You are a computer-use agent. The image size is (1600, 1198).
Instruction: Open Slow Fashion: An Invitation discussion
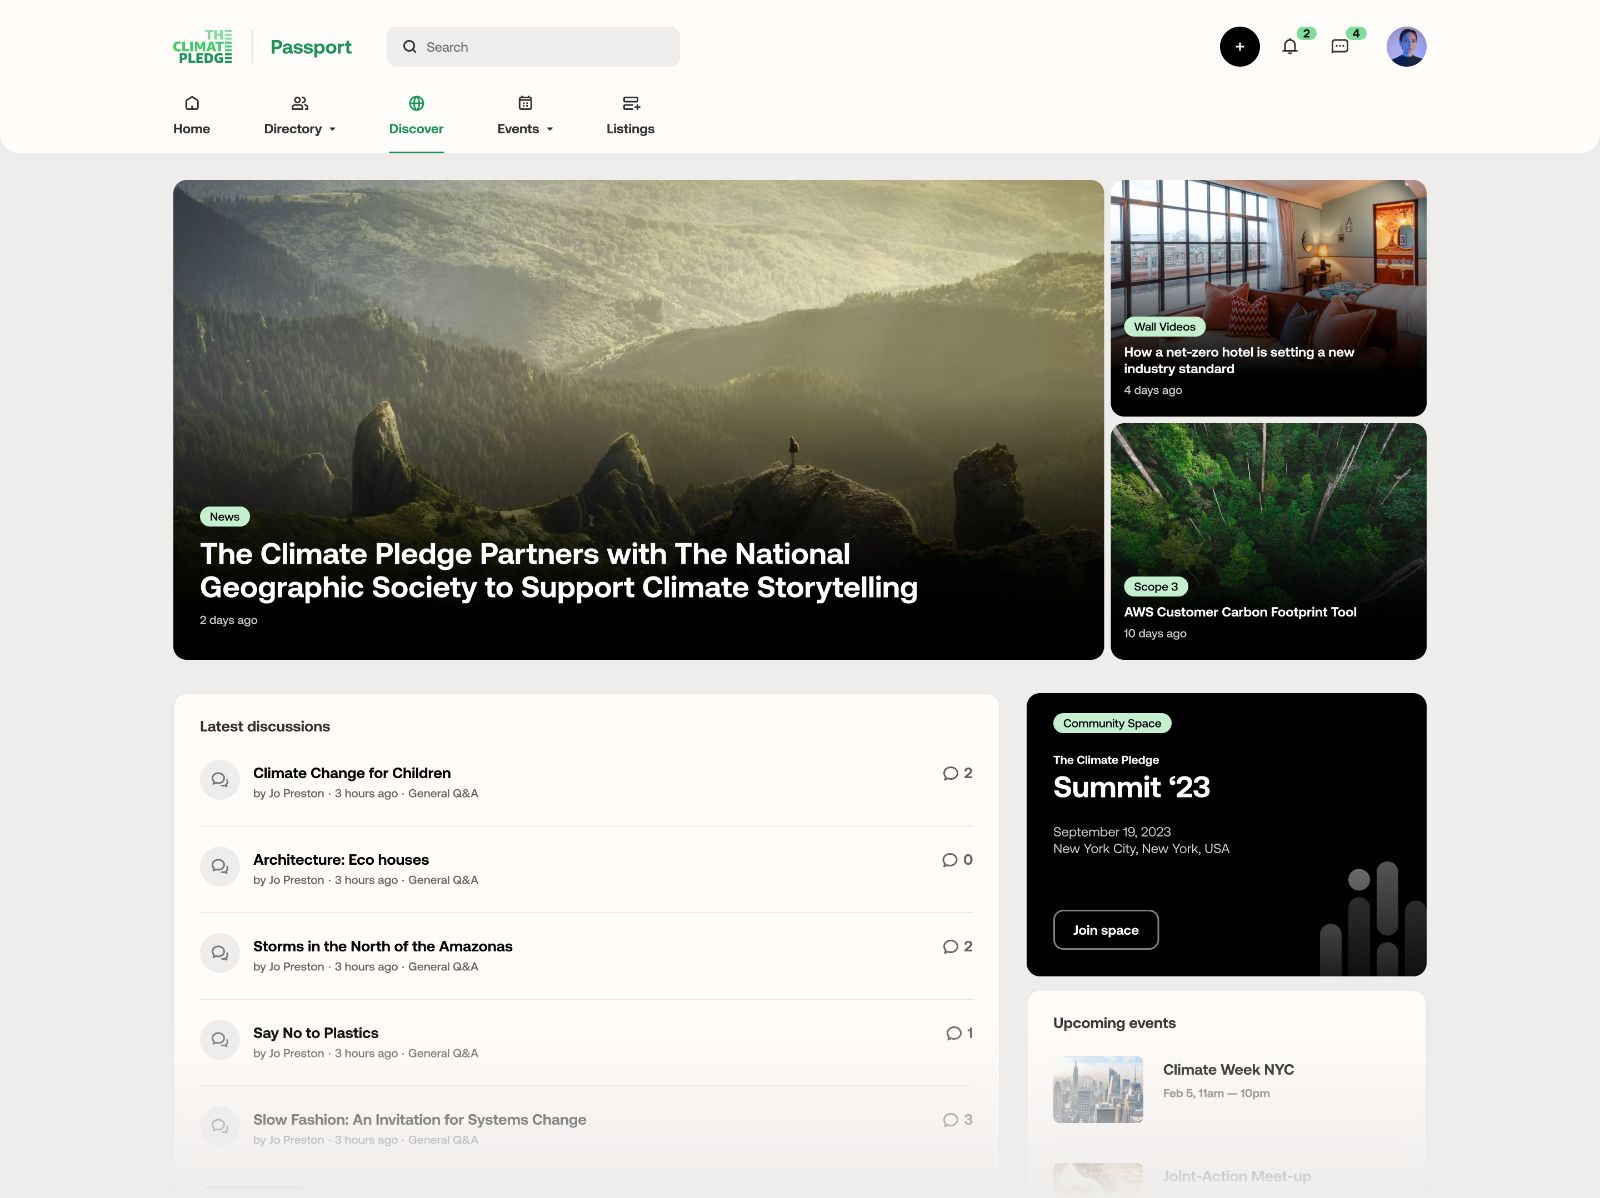[x=420, y=1120]
